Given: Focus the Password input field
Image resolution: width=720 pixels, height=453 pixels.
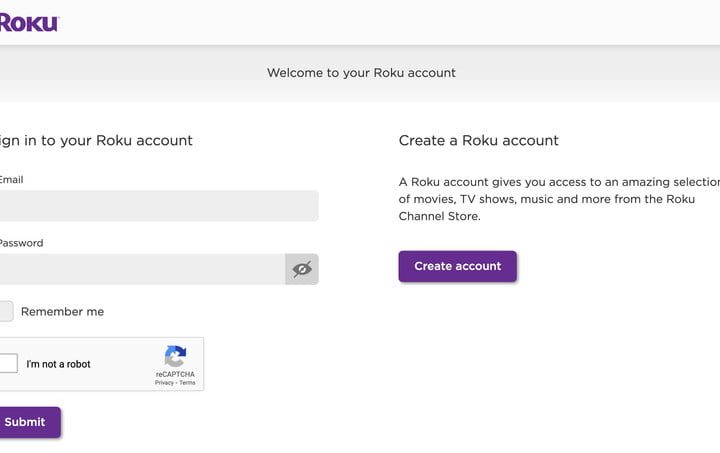Looking at the screenshot, I should click(x=142, y=269).
